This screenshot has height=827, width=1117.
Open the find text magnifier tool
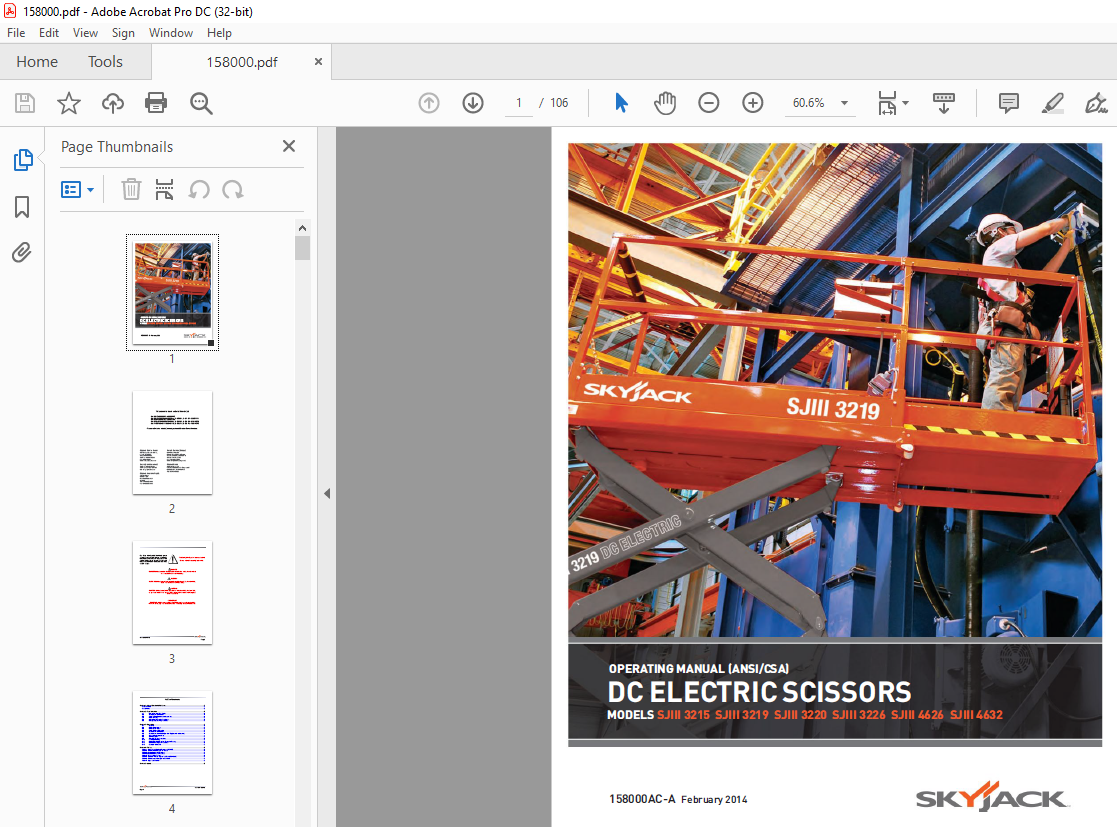click(201, 103)
